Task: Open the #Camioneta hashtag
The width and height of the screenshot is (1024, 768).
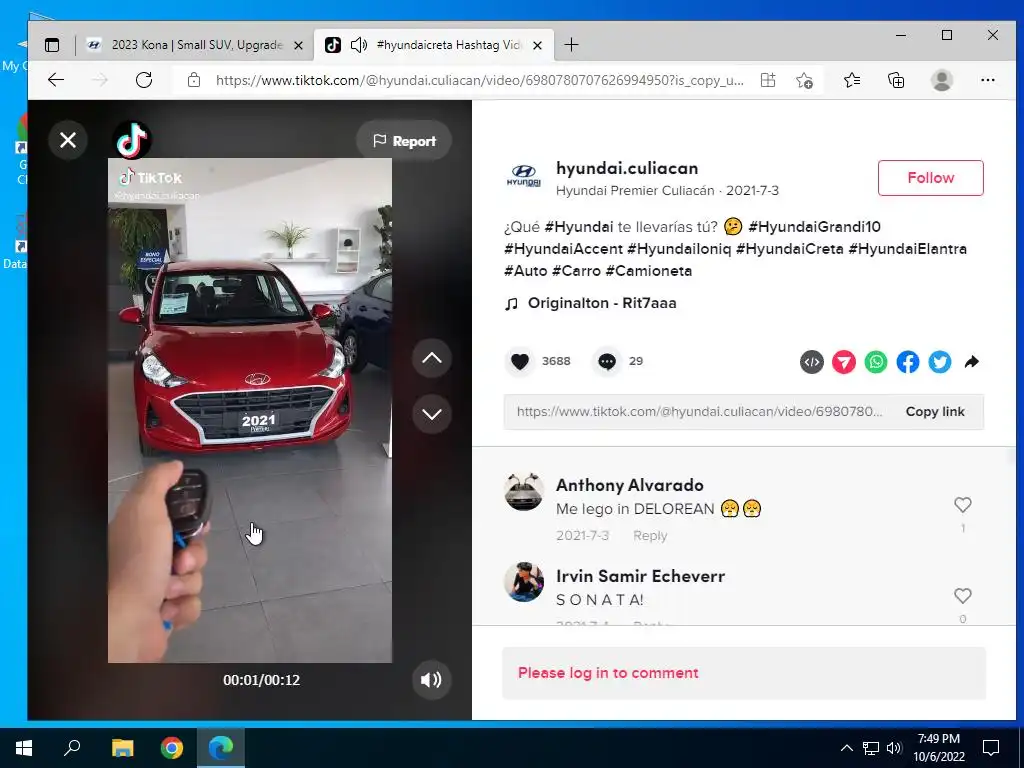Action: (x=648, y=270)
